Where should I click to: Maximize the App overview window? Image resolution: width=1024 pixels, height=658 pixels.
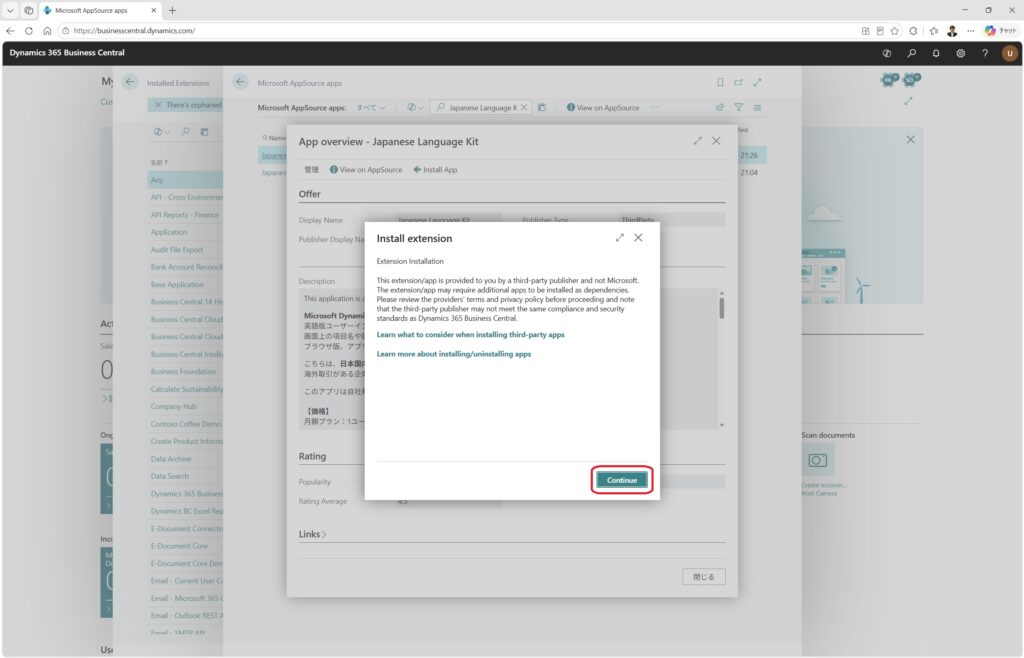(697, 141)
